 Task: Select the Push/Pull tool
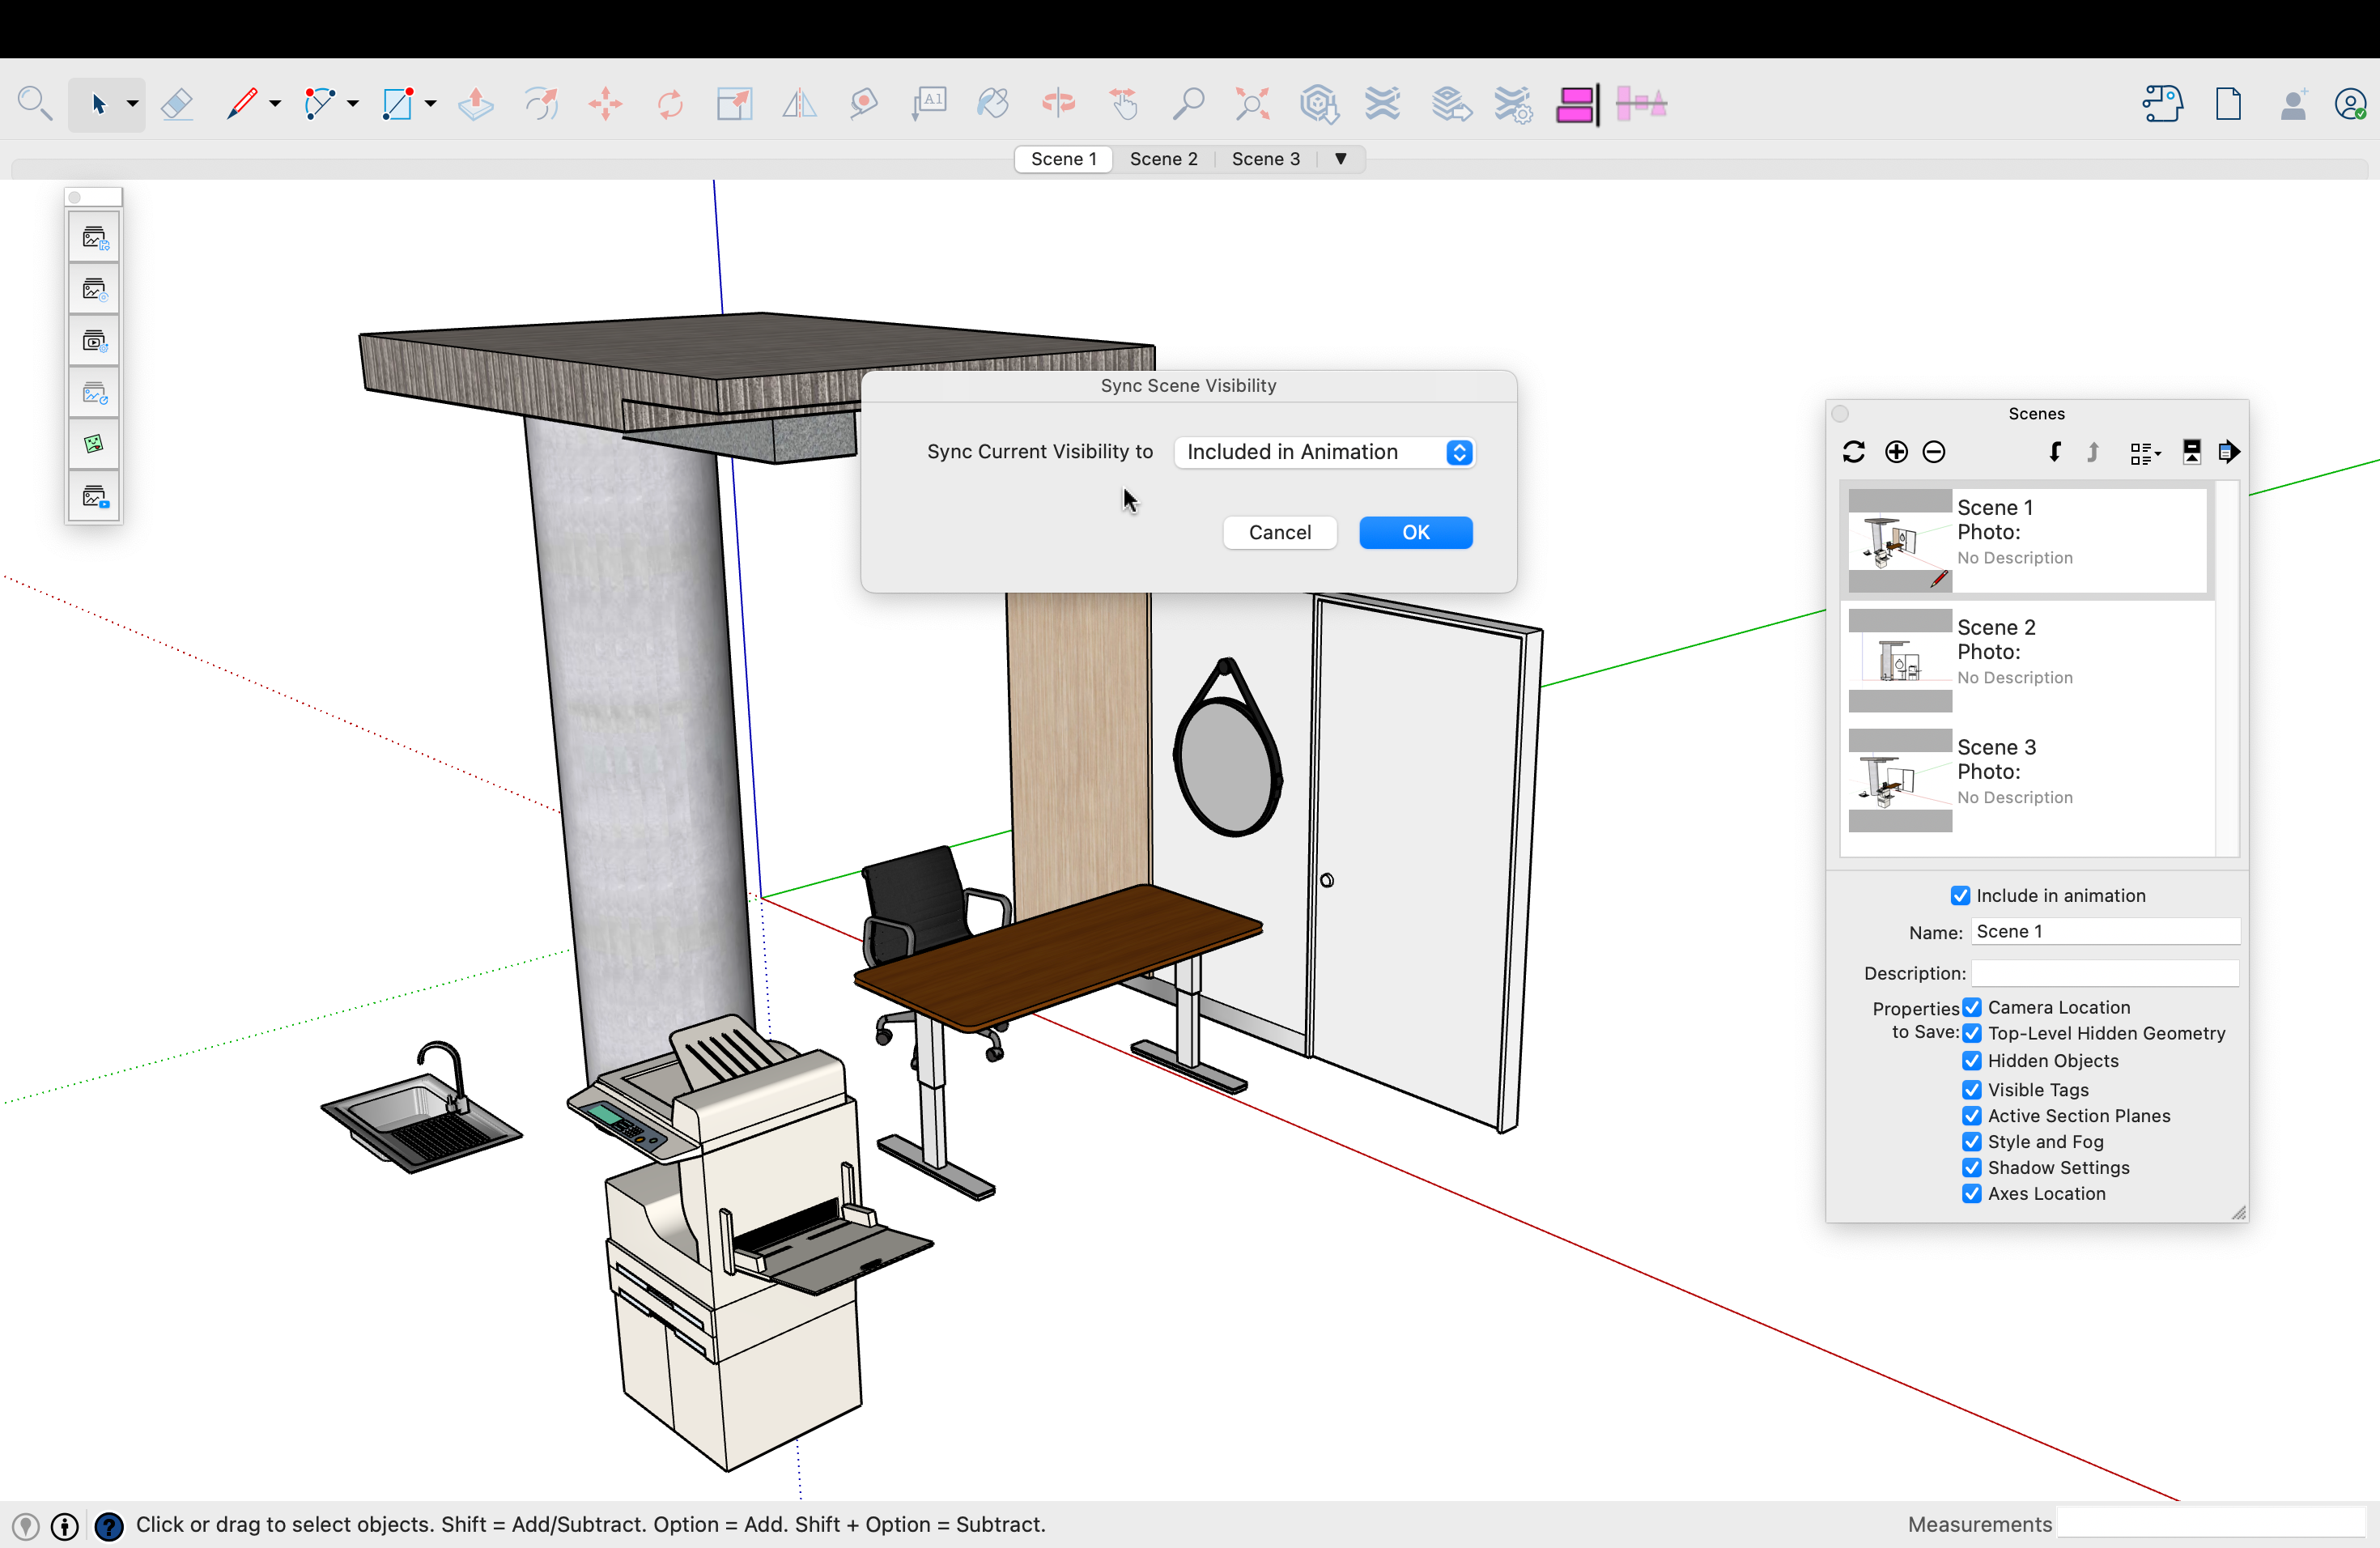[476, 104]
